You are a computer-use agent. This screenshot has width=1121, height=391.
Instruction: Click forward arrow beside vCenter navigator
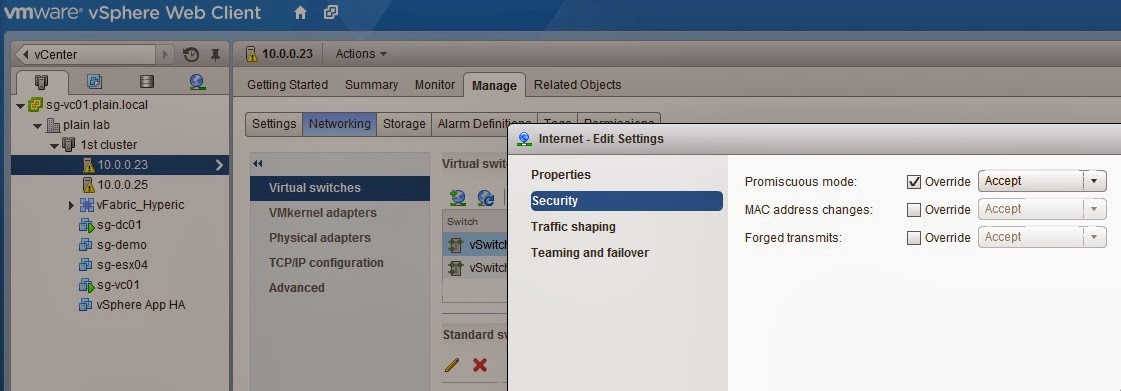point(165,54)
